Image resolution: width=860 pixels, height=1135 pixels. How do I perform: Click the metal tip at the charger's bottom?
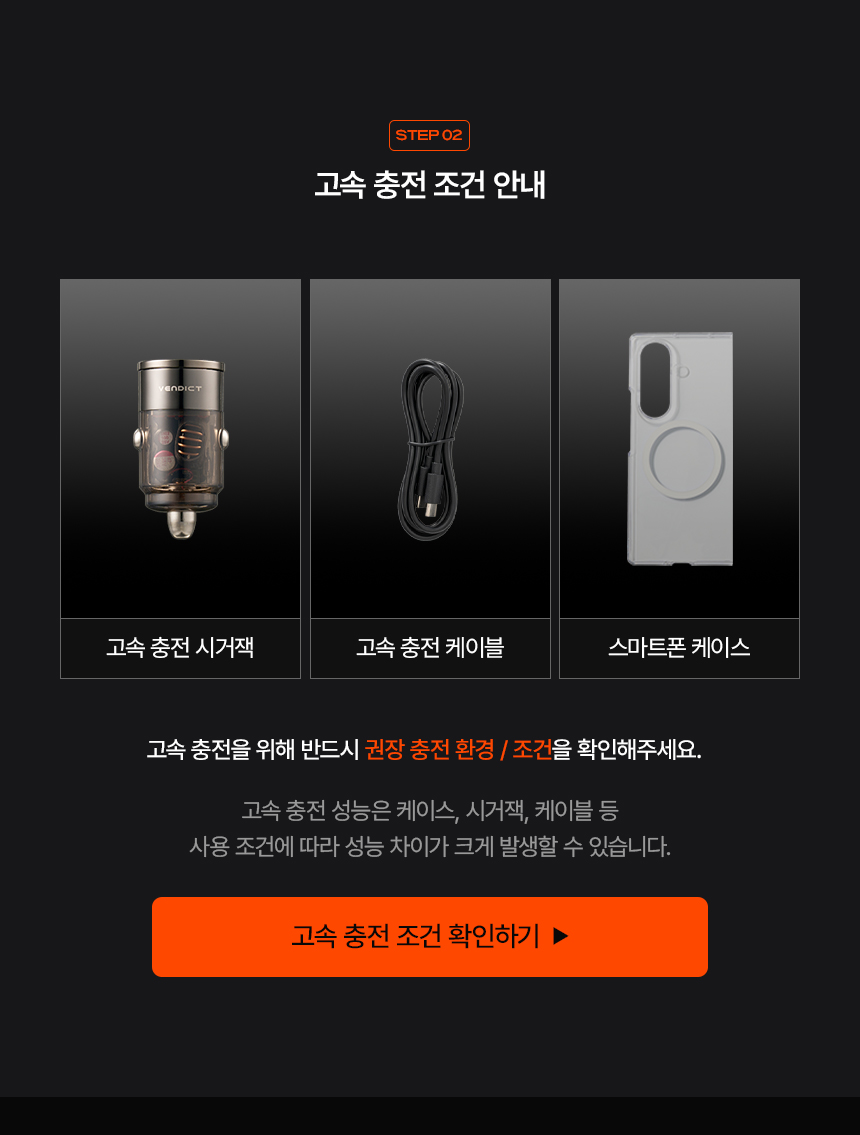click(x=179, y=524)
